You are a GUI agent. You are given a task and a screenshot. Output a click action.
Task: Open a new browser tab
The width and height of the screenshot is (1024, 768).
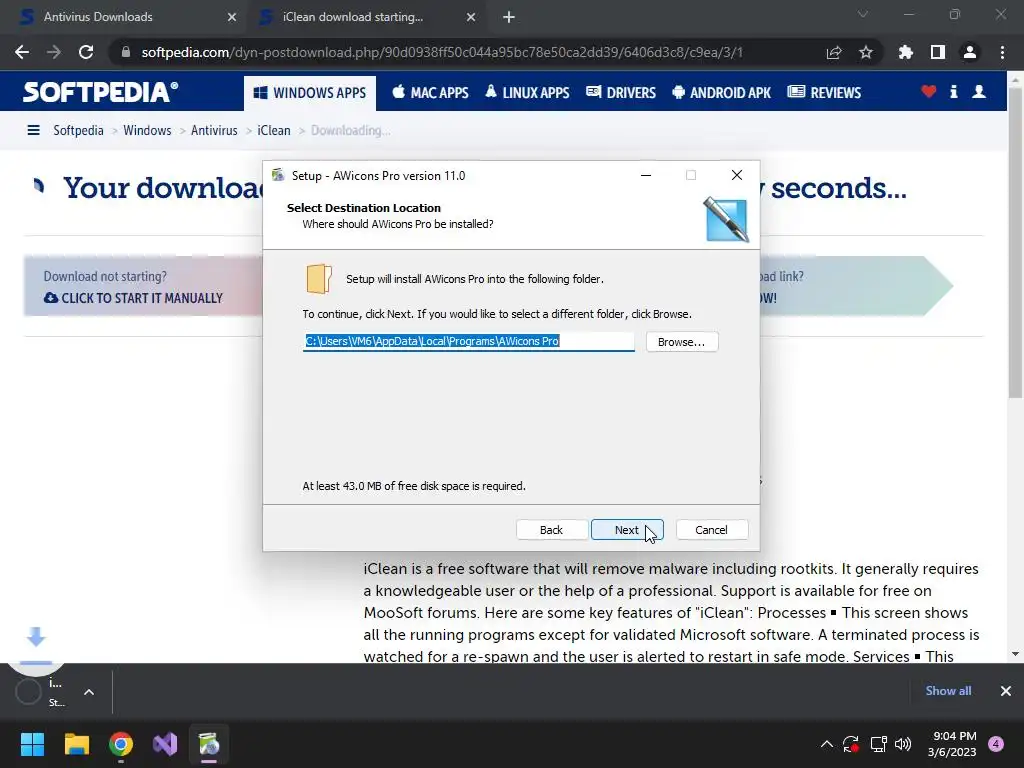(x=509, y=17)
